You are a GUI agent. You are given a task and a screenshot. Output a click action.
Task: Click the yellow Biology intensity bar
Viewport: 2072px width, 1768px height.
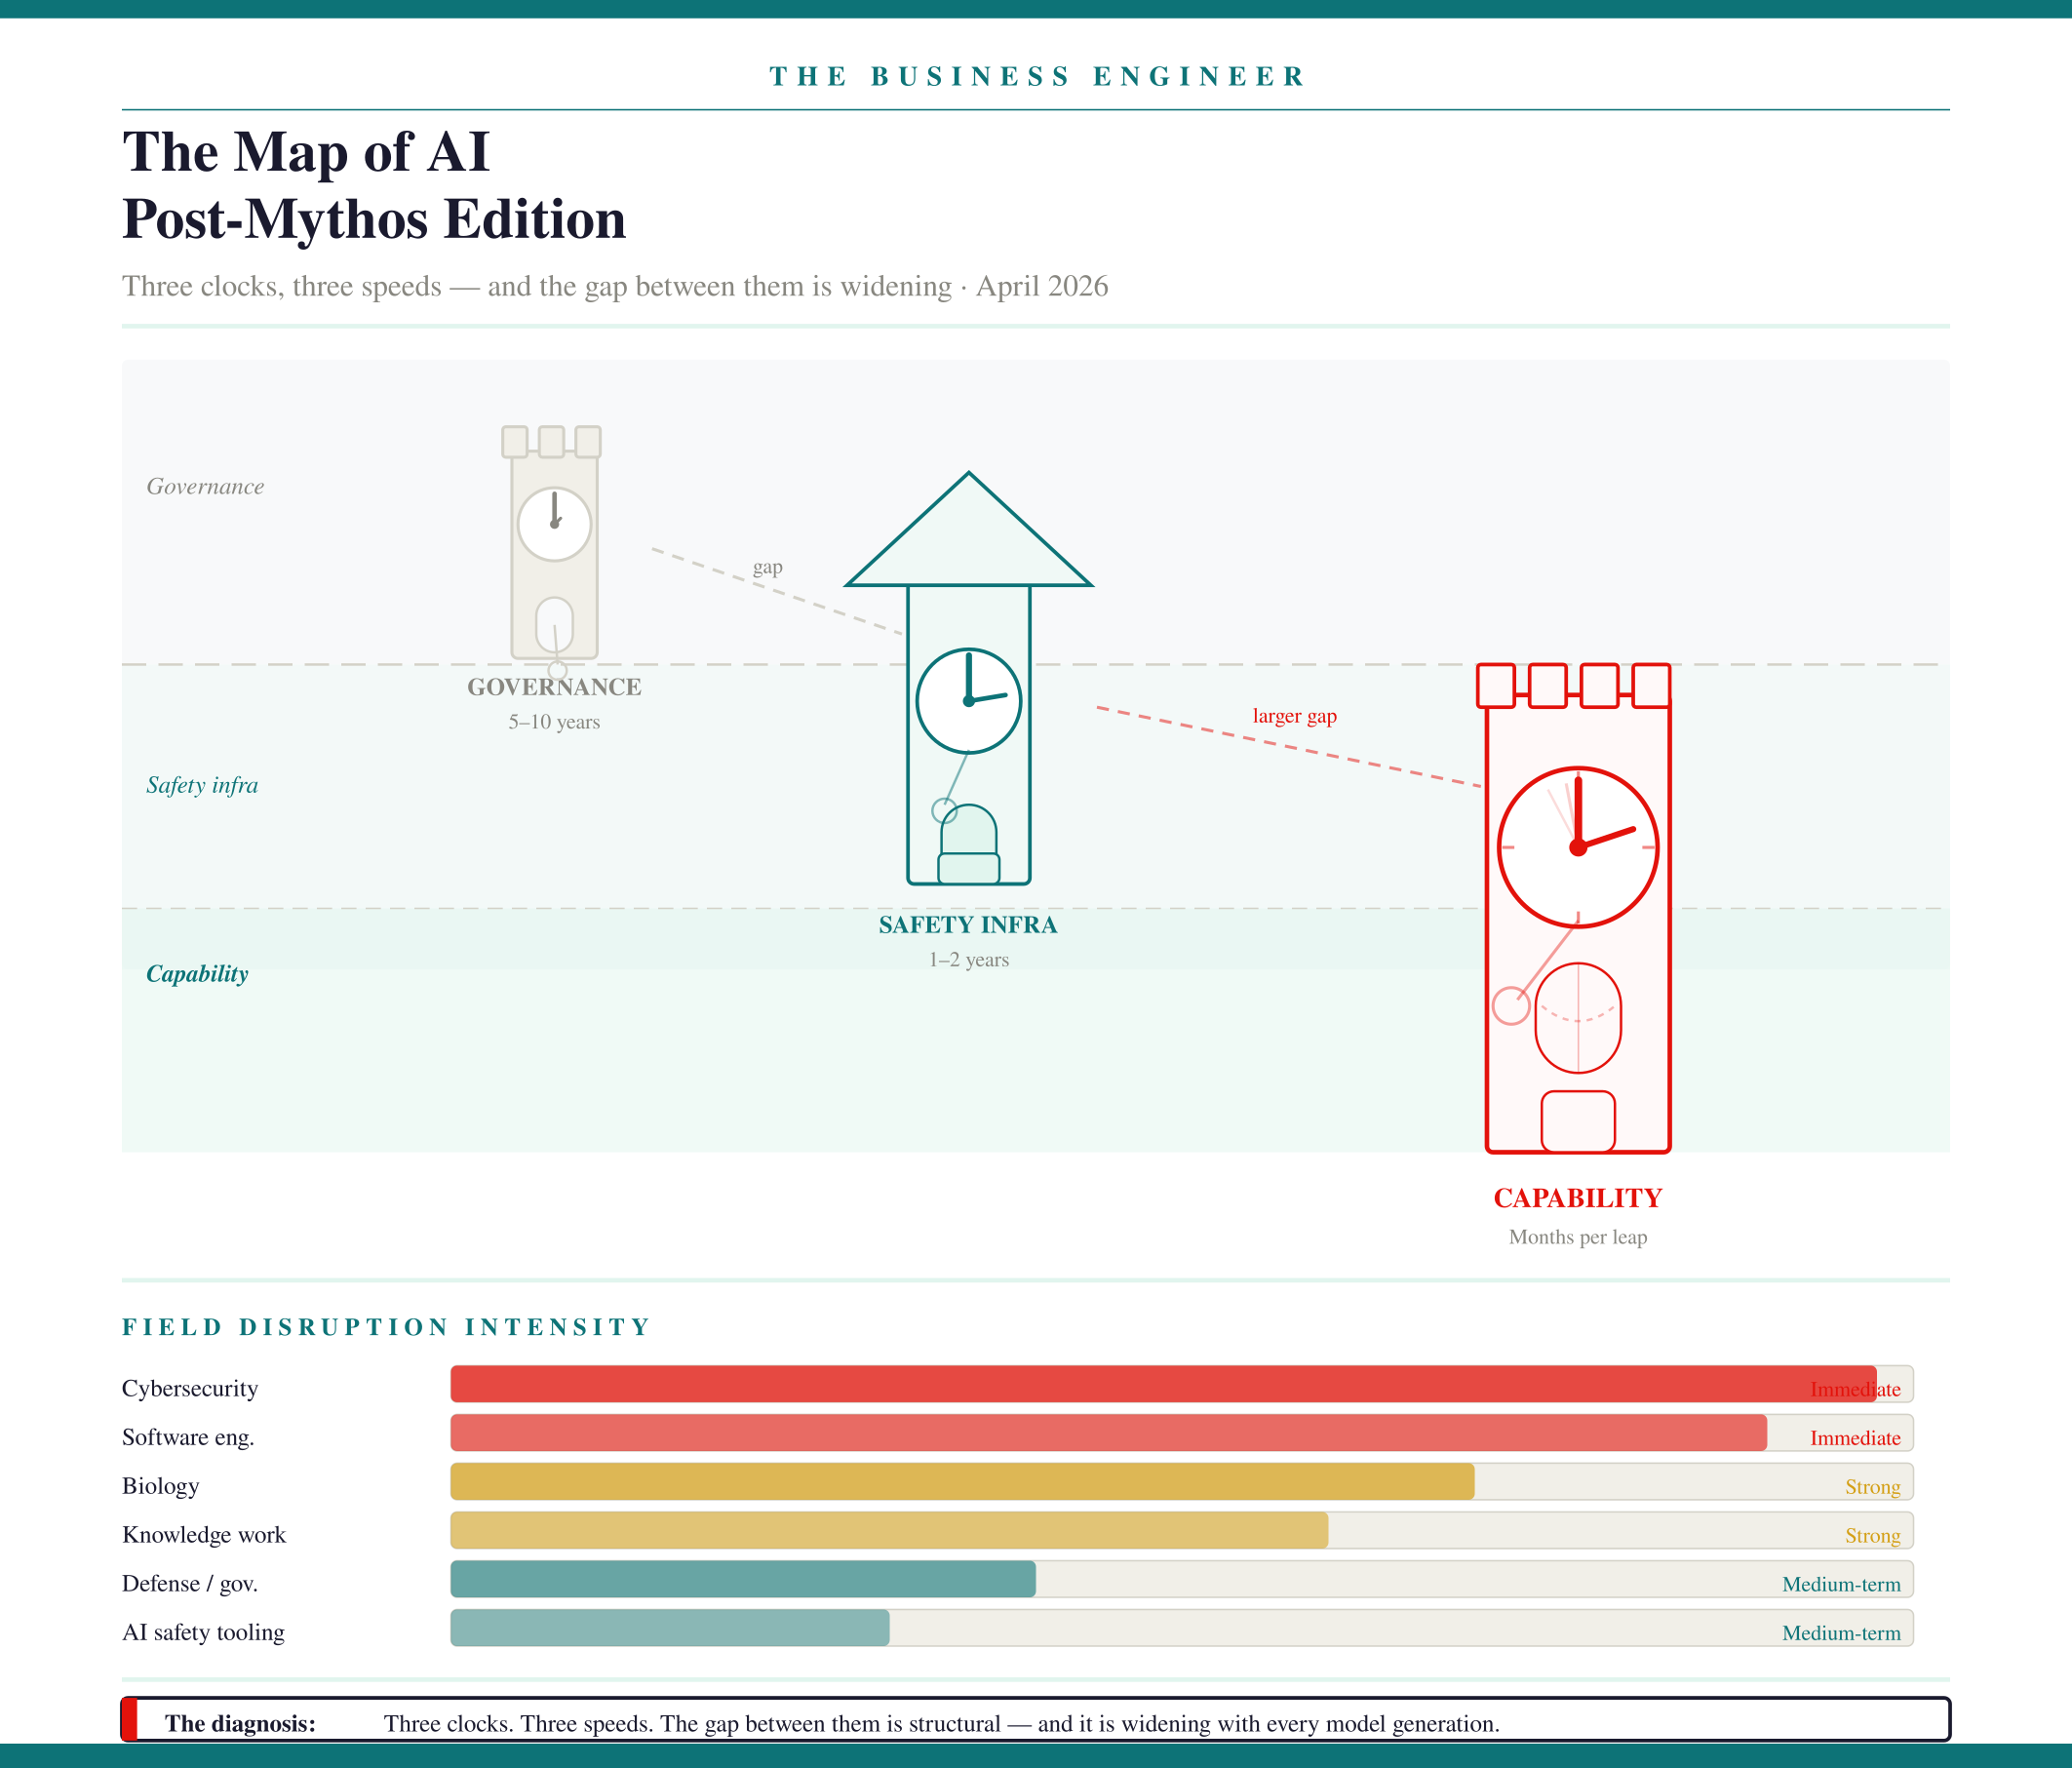[960, 1481]
